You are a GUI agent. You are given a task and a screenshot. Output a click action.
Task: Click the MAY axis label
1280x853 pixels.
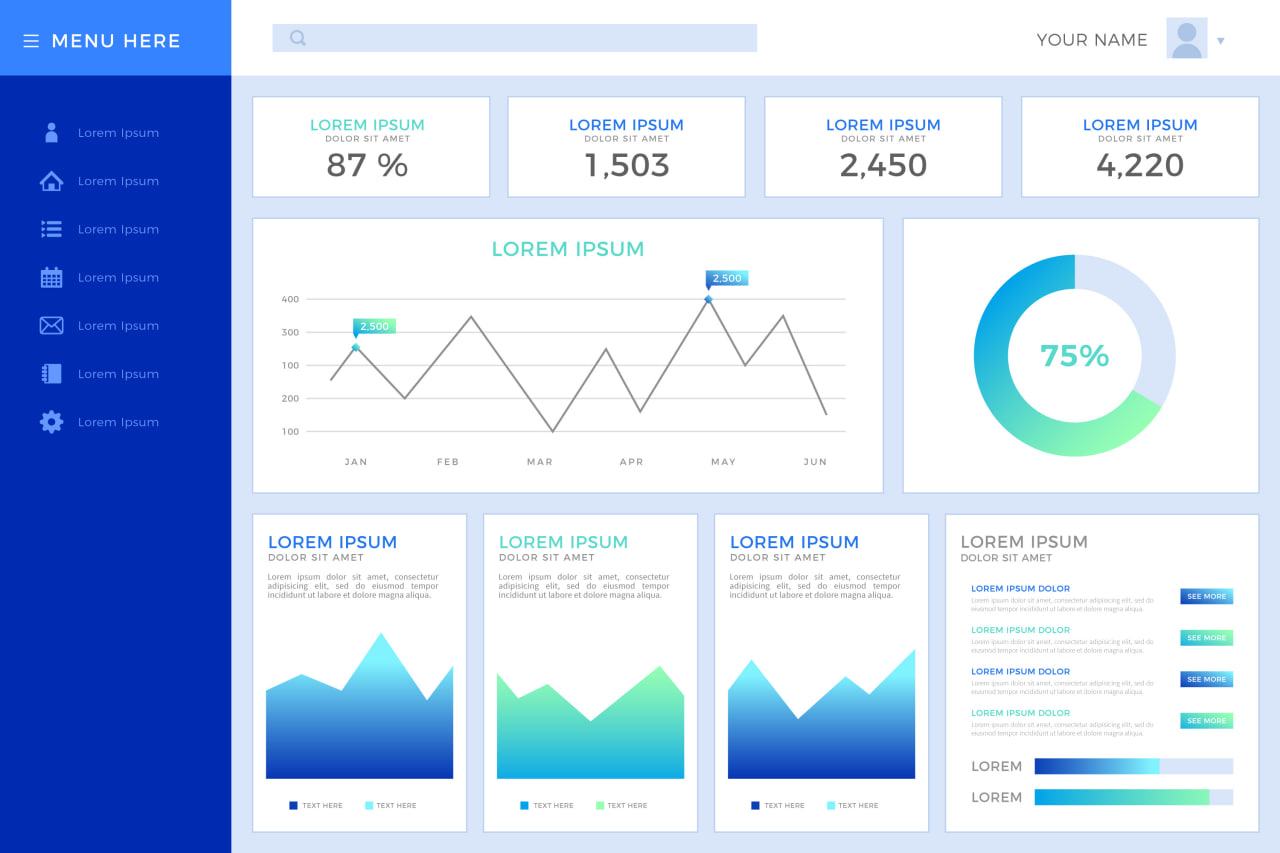(723, 462)
